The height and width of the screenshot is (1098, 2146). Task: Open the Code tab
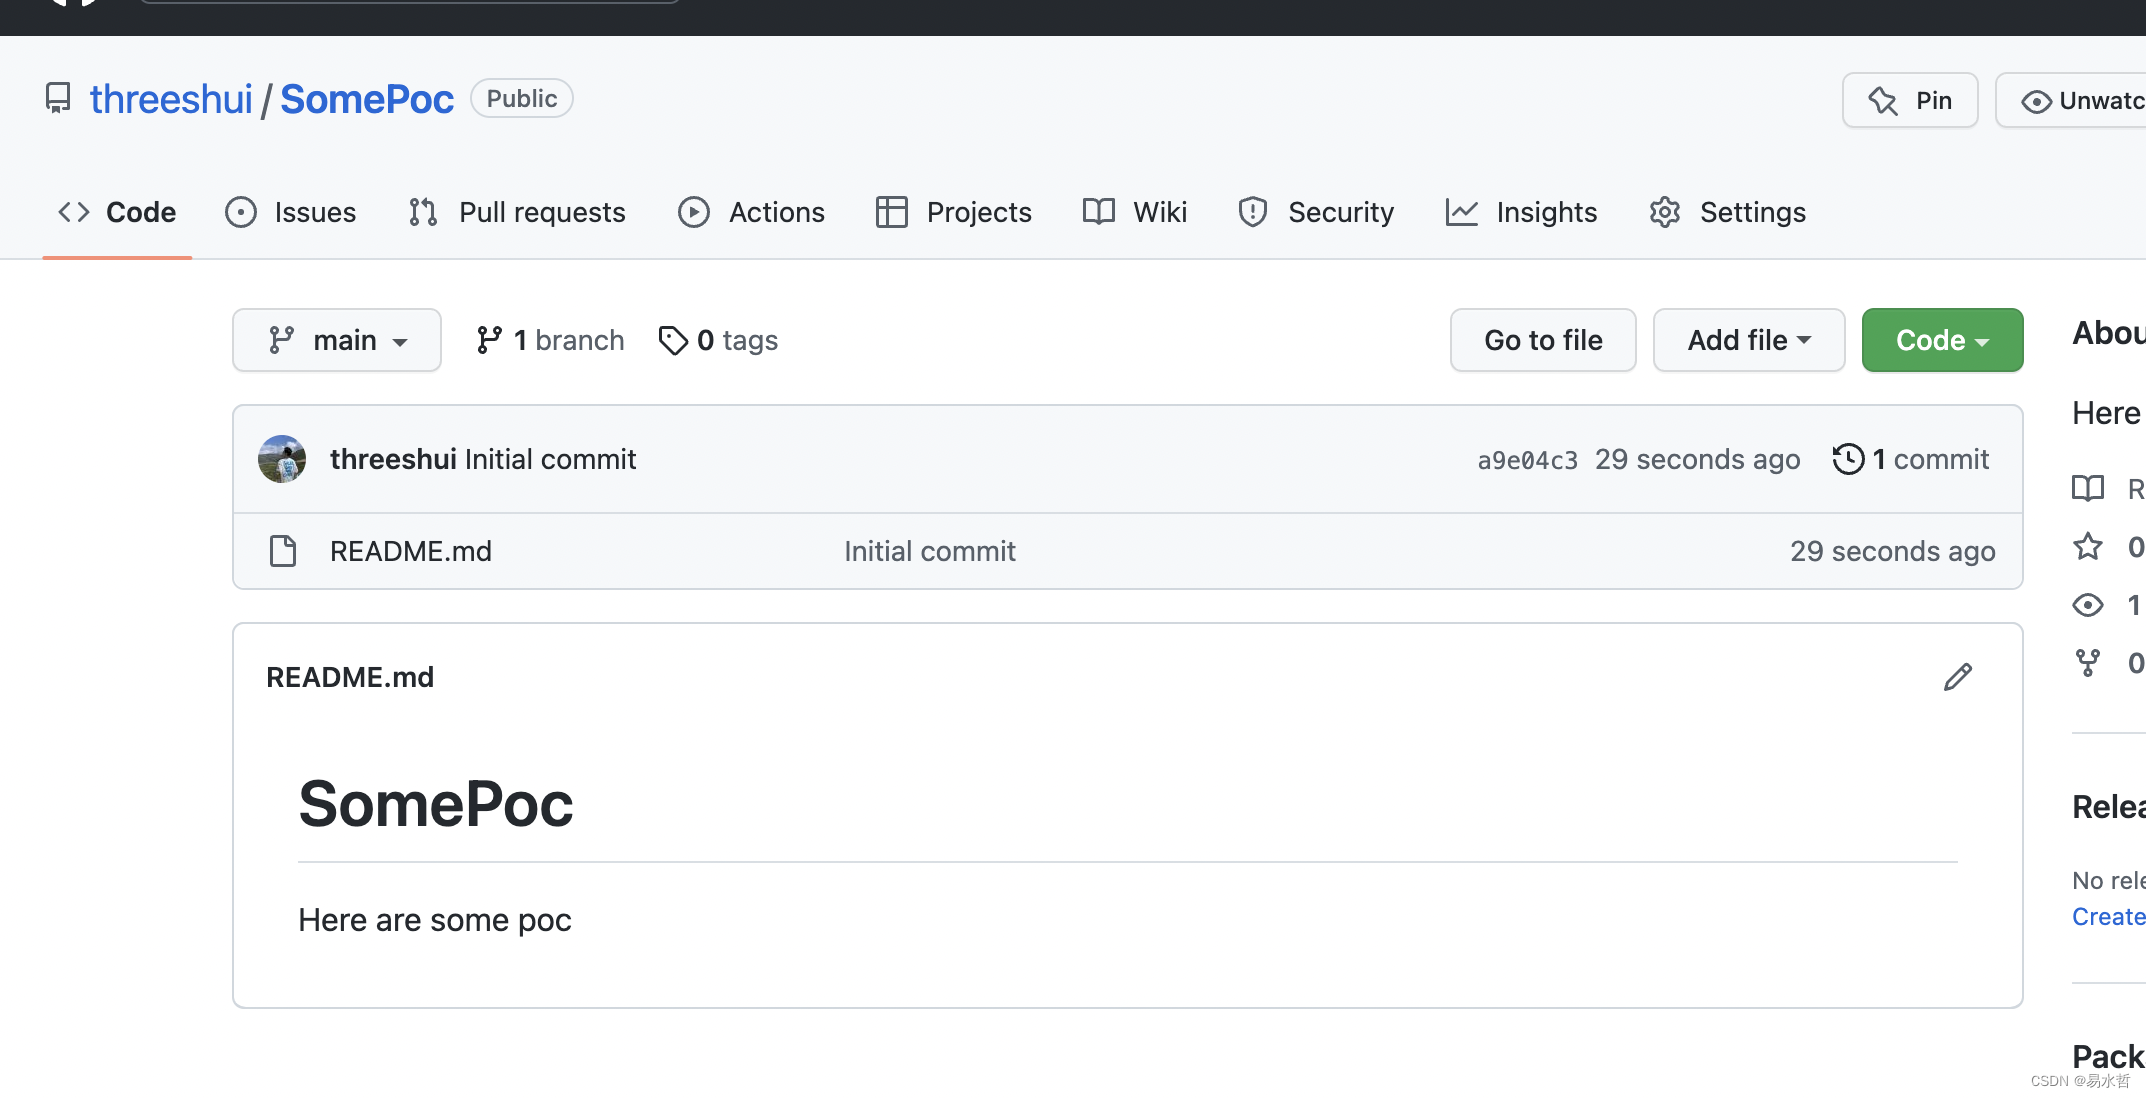(117, 212)
